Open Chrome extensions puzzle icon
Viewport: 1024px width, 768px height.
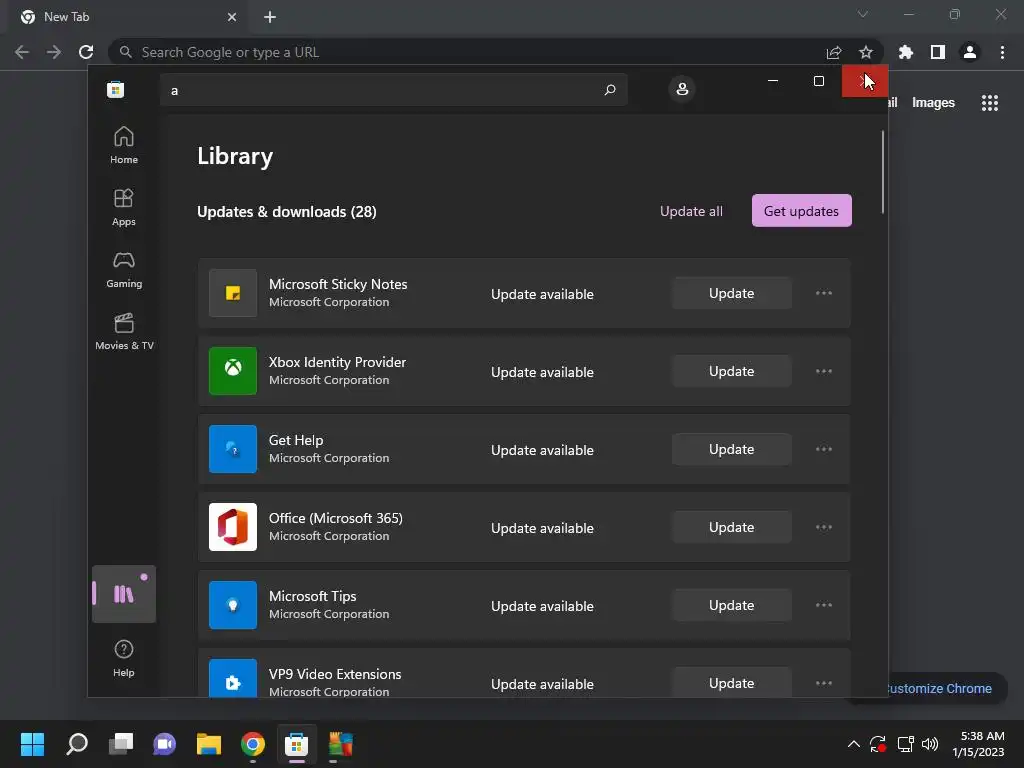(906, 52)
